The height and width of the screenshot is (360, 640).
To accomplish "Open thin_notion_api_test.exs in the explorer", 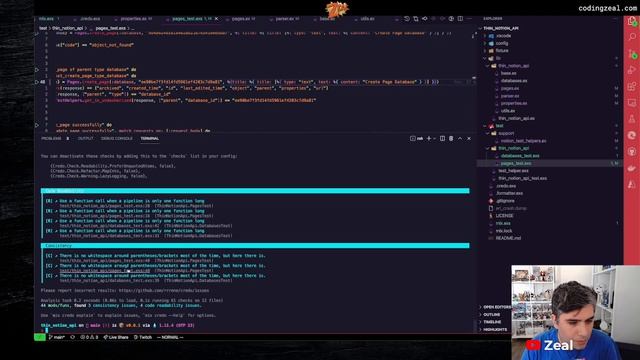I will [522, 178].
